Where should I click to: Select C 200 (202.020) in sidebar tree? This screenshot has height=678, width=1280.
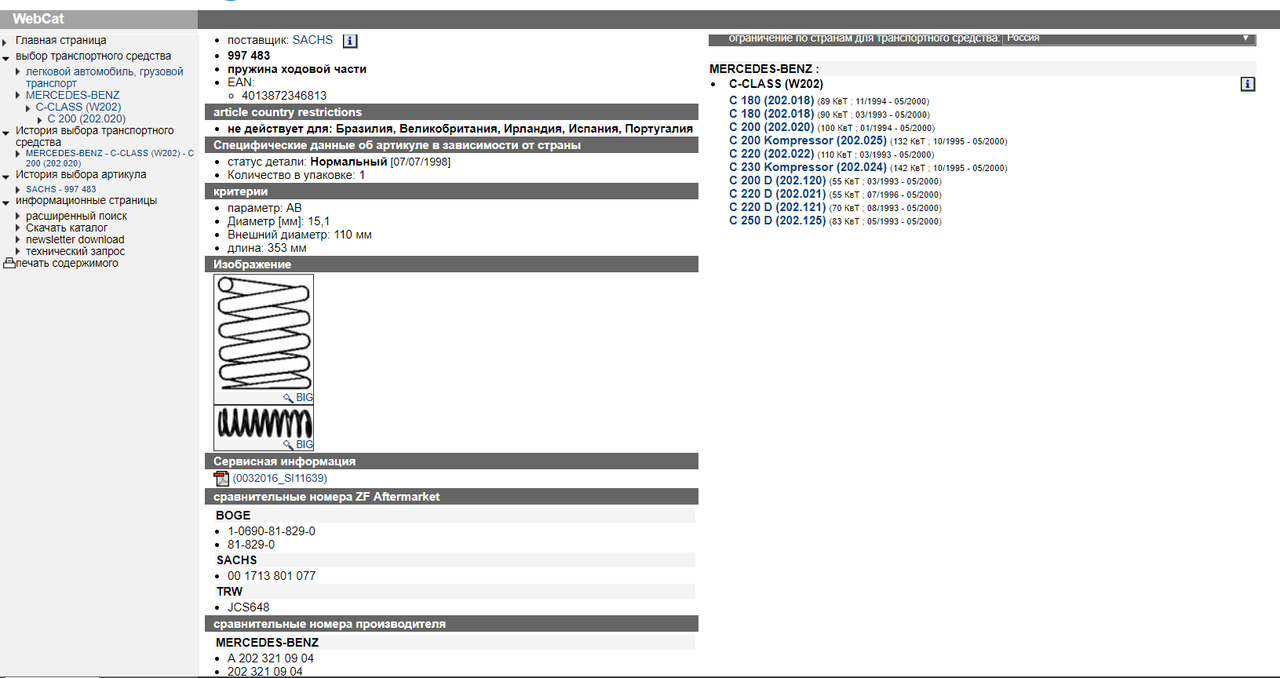click(86, 118)
